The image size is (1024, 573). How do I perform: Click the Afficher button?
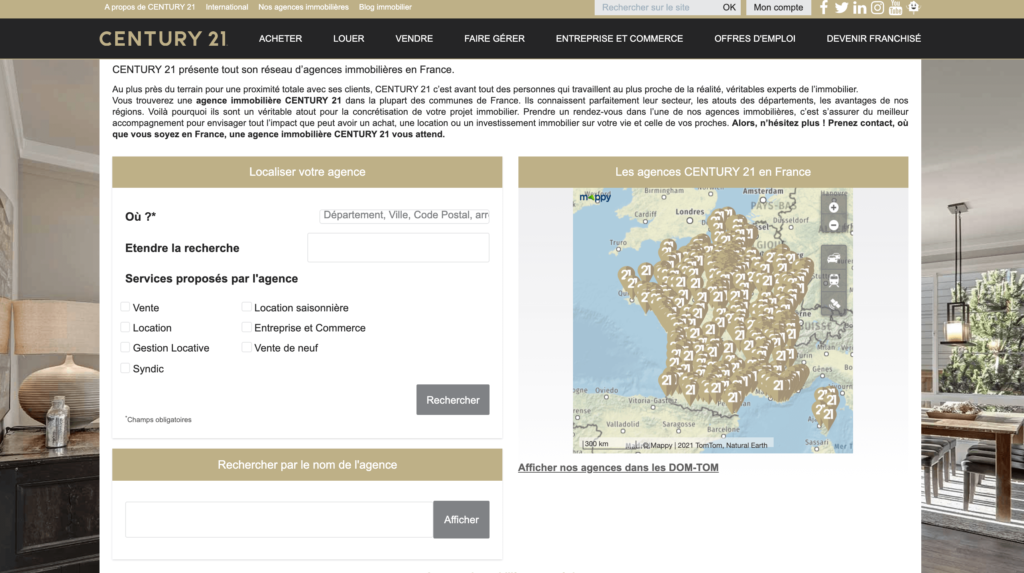click(461, 519)
